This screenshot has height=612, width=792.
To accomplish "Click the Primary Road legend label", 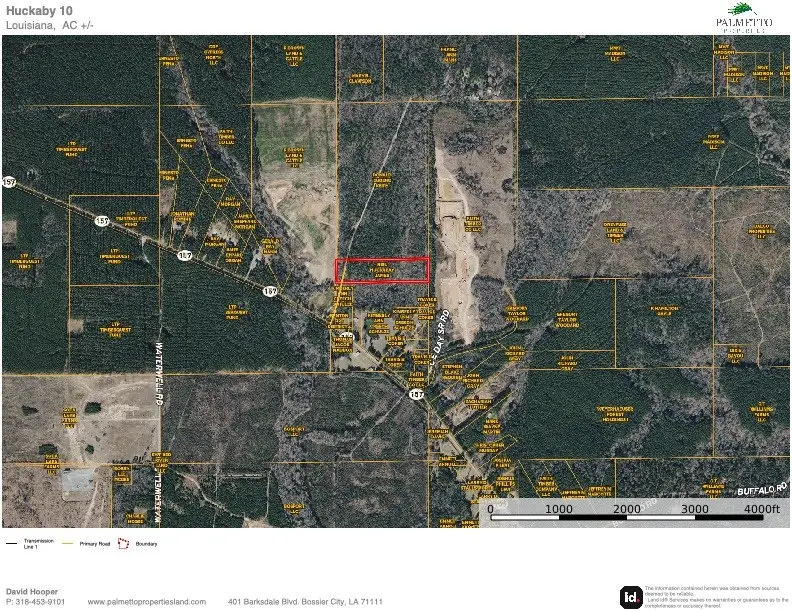I will tap(94, 544).
